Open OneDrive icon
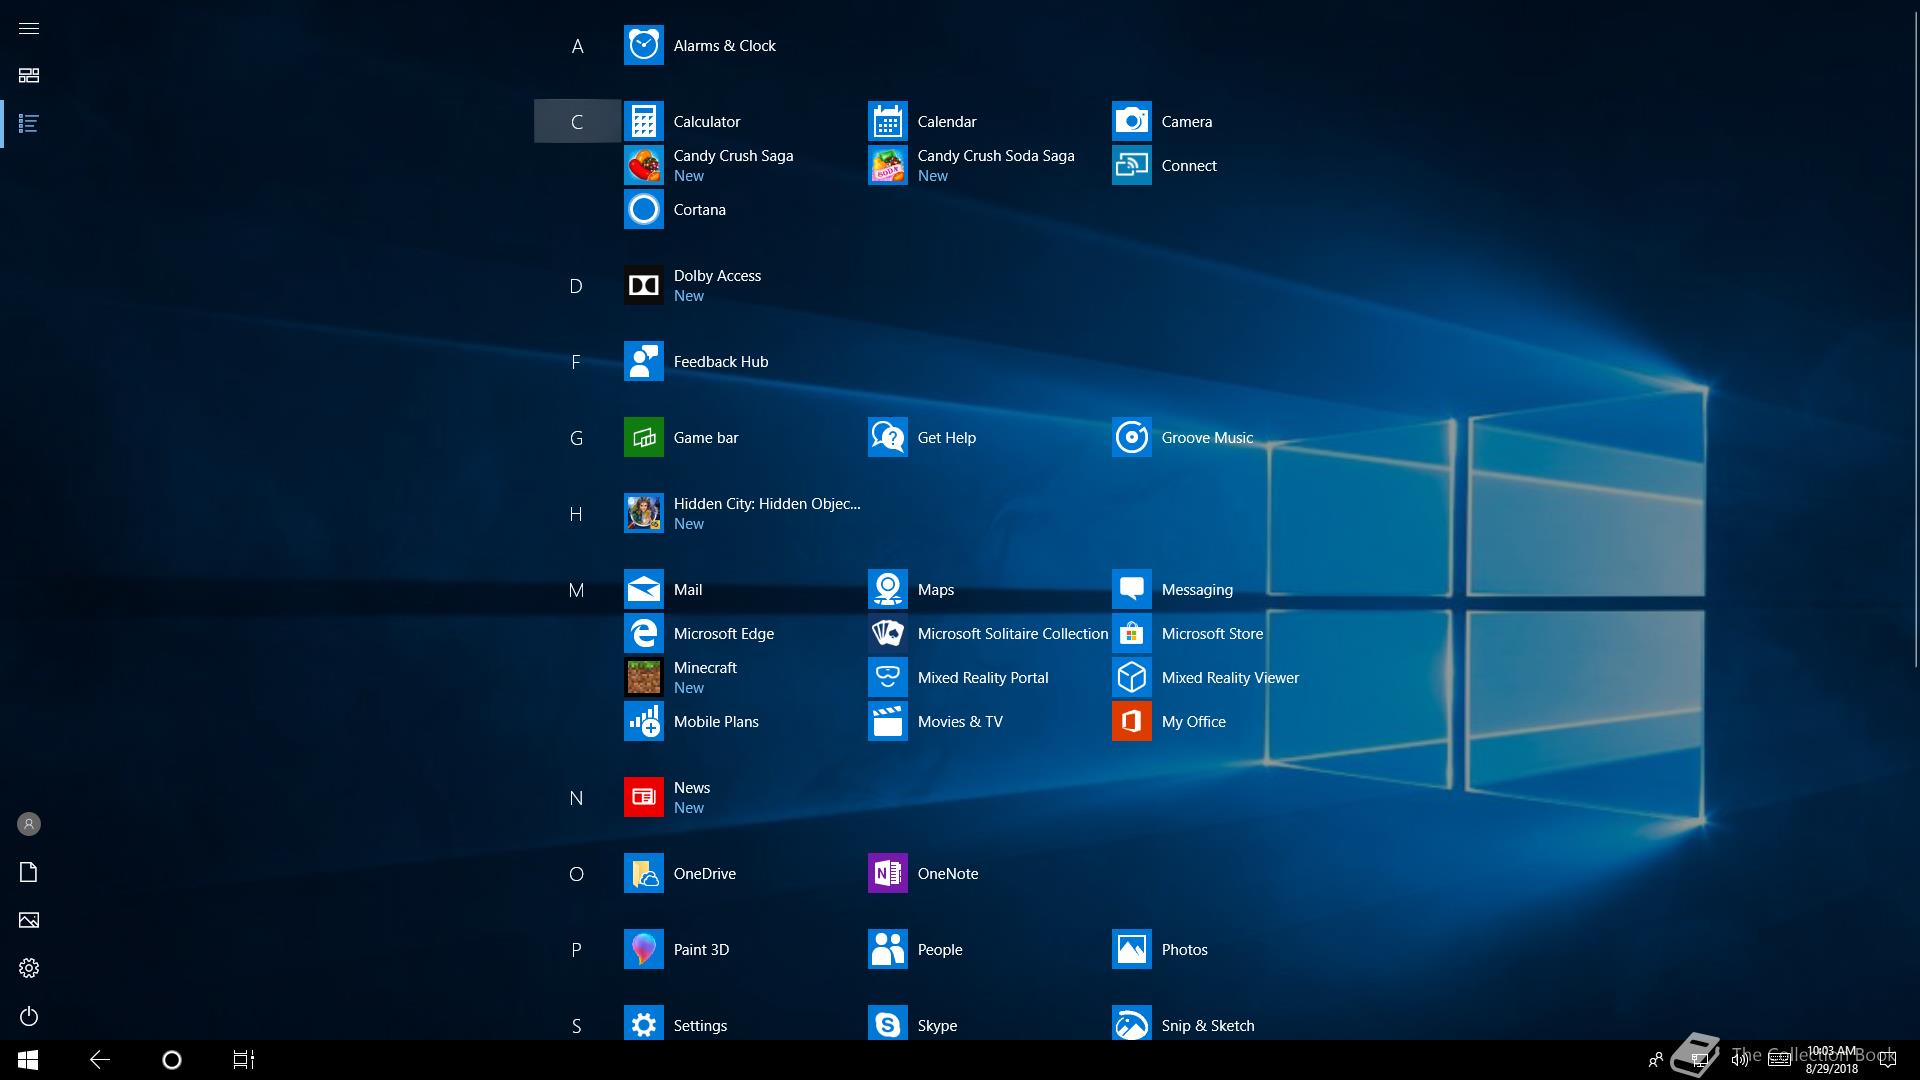1920x1080 pixels. [x=643, y=873]
